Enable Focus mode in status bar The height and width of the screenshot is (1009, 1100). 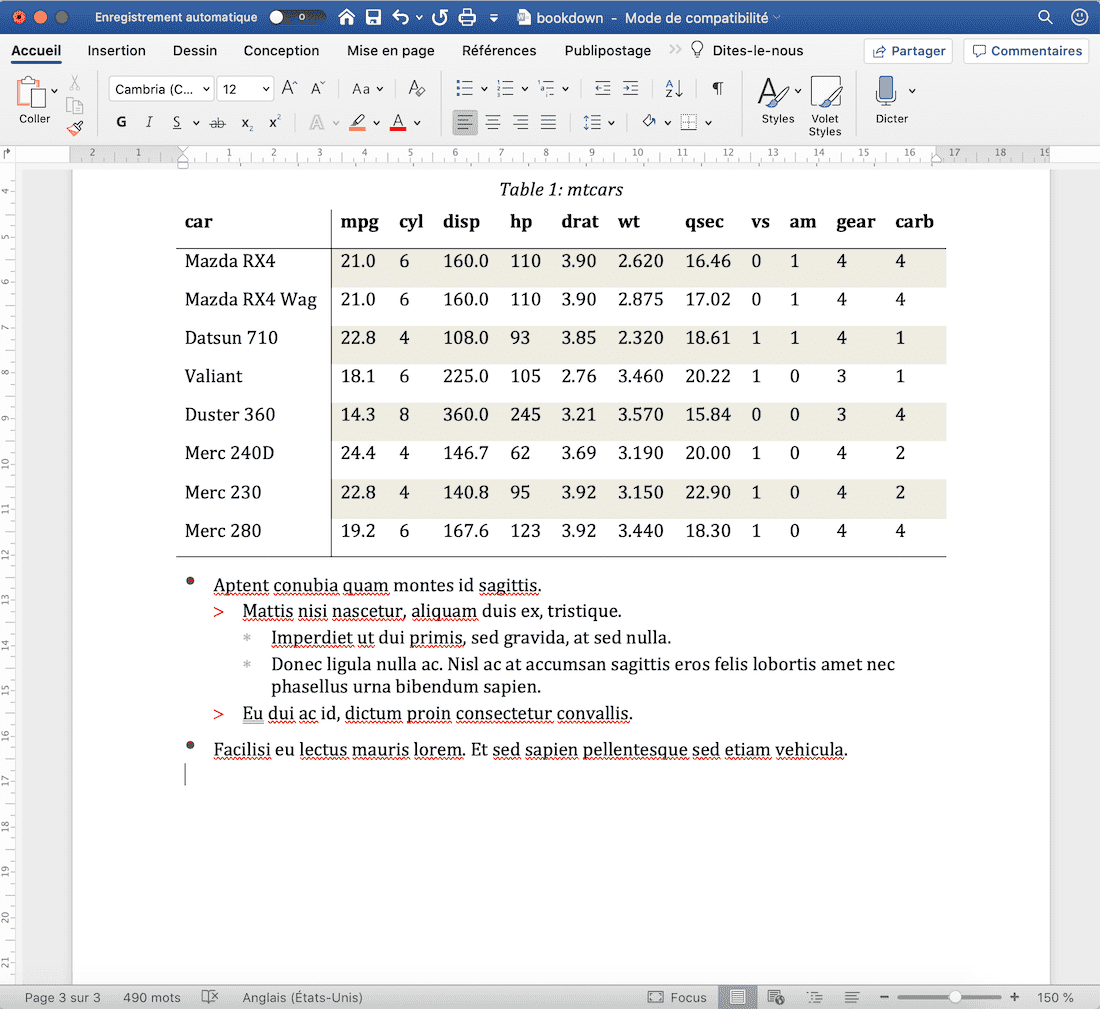[677, 997]
